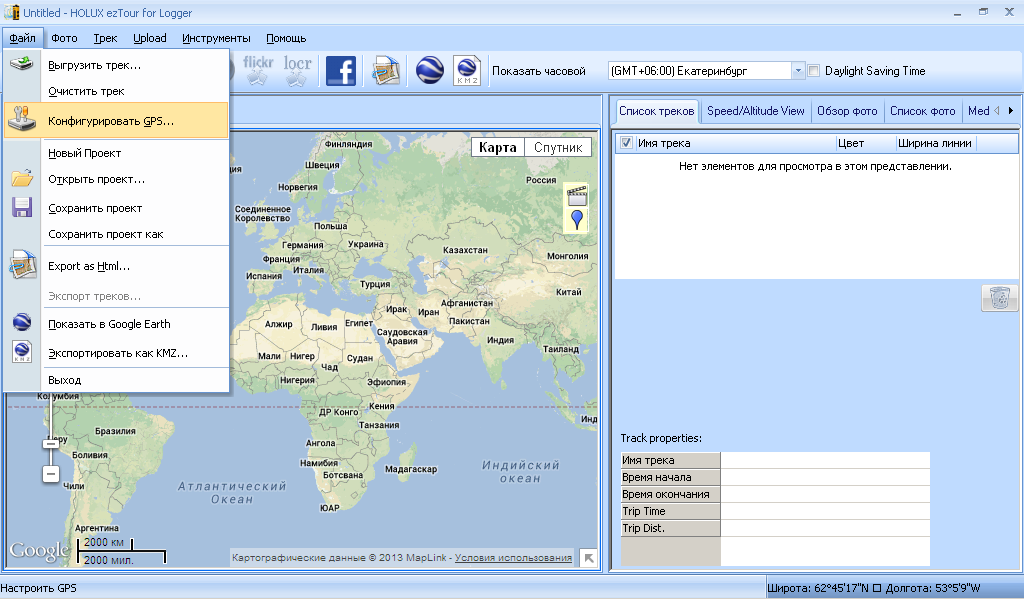Click the Ширина линии column header

click(x=935, y=143)
